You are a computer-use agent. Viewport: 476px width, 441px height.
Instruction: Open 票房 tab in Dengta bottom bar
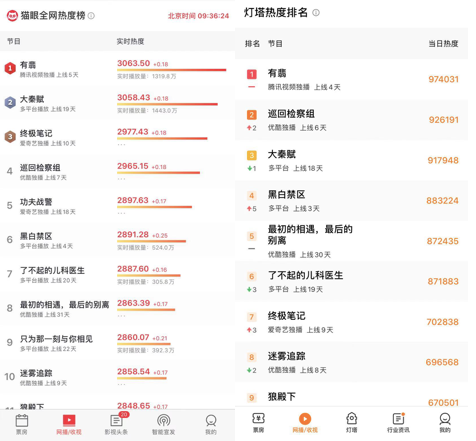258,423
